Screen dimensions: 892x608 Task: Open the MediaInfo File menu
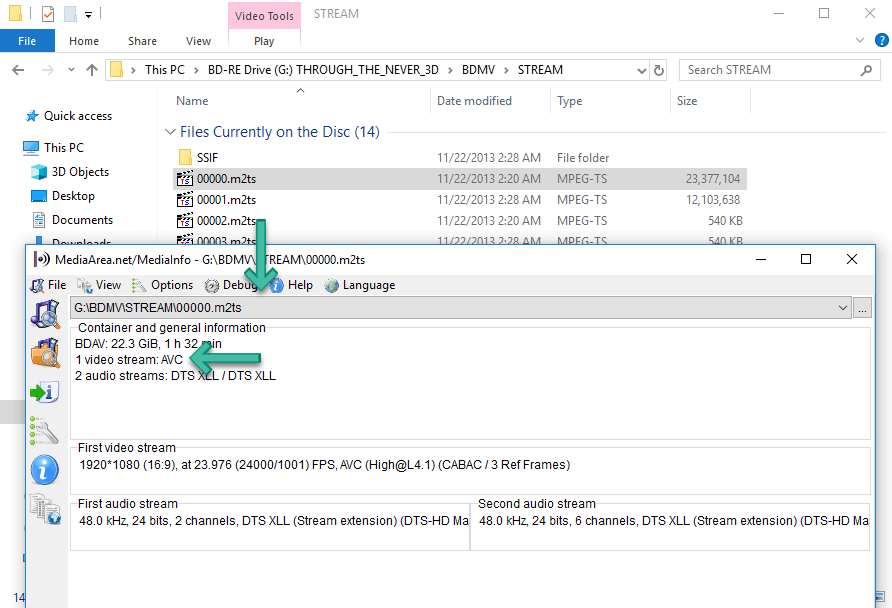click(49, 285)
